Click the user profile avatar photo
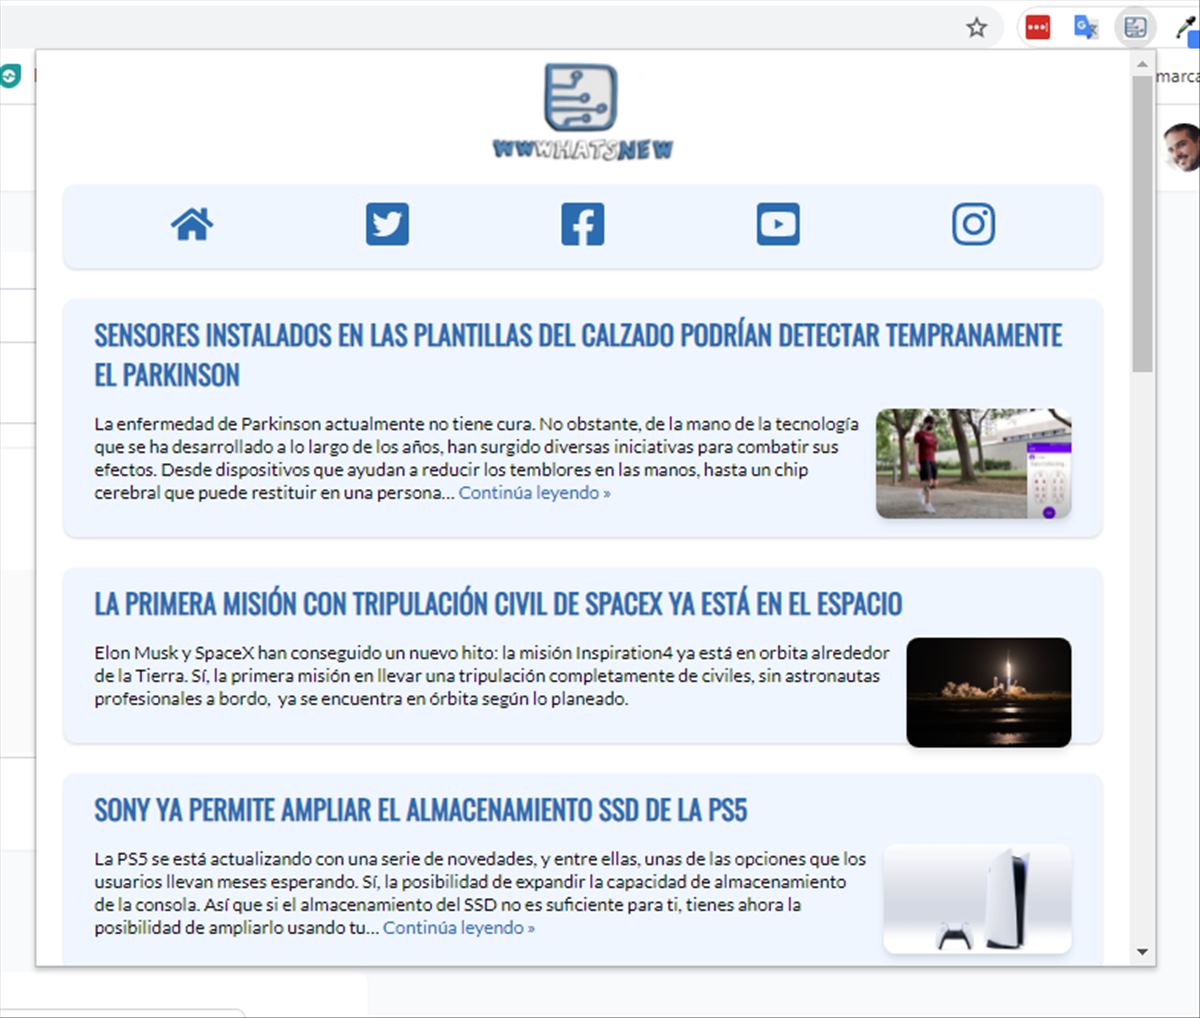The height and width of the screenshot is (1018, 1200). point(1182,147)
